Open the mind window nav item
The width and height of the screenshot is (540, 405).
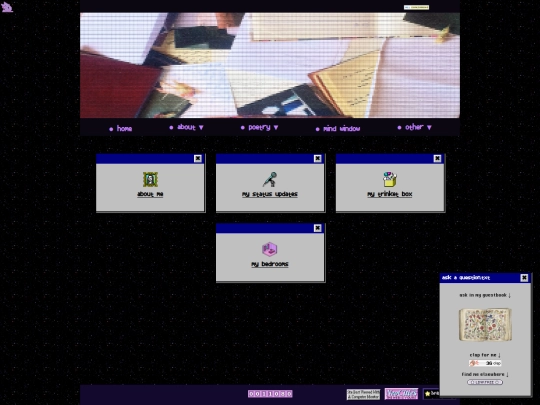338,128
